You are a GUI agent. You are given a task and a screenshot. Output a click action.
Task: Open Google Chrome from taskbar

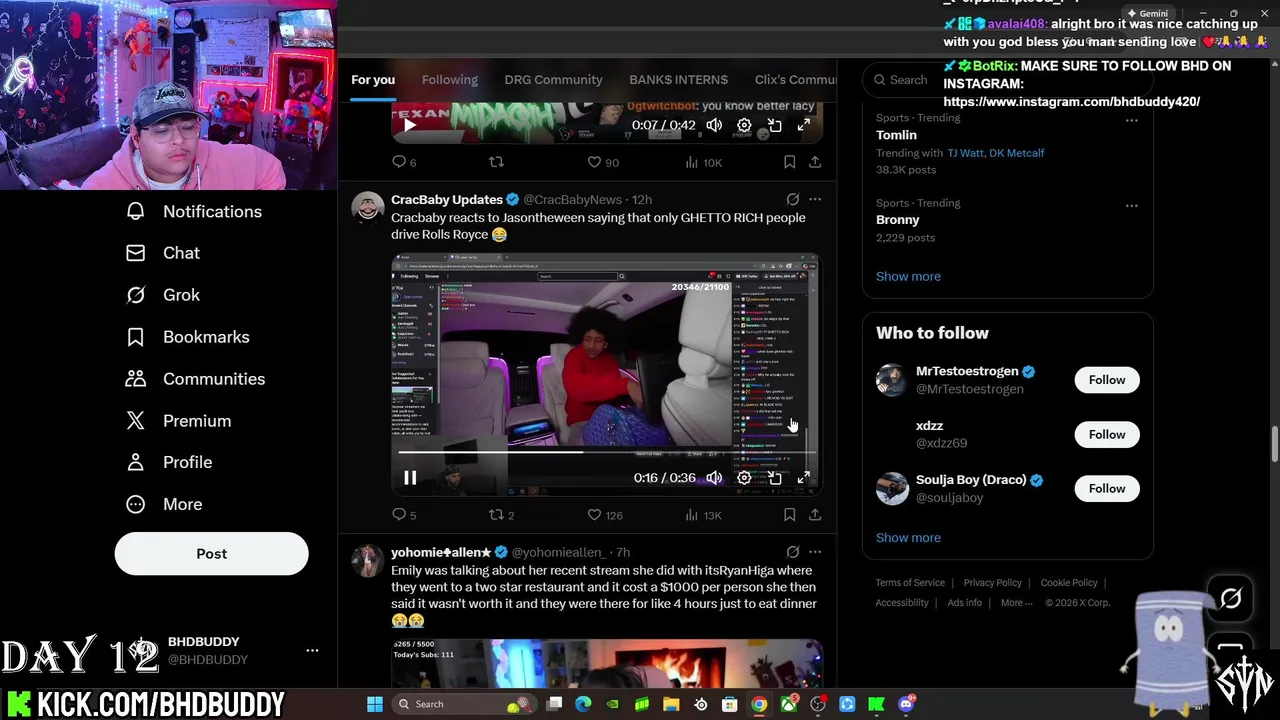pyautogui.click(x=760, y=704)
